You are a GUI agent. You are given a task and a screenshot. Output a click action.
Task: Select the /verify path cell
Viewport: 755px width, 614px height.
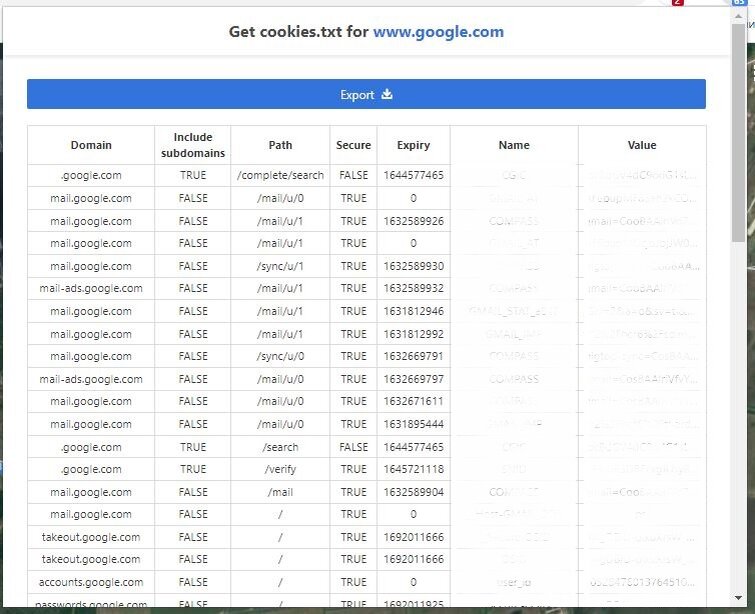[280, 469]
